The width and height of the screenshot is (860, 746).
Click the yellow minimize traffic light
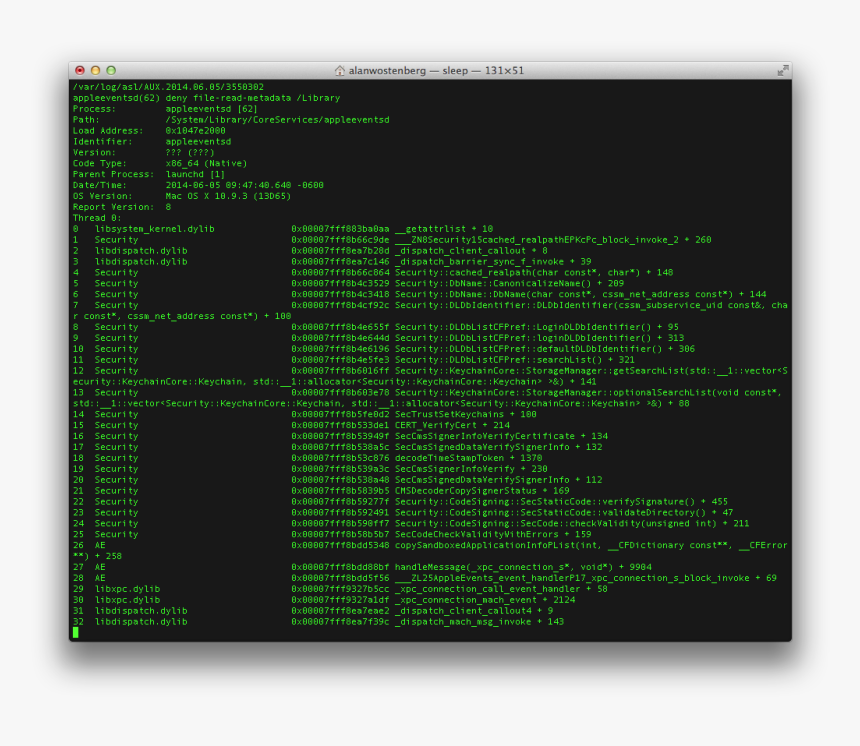click(95, 70)
